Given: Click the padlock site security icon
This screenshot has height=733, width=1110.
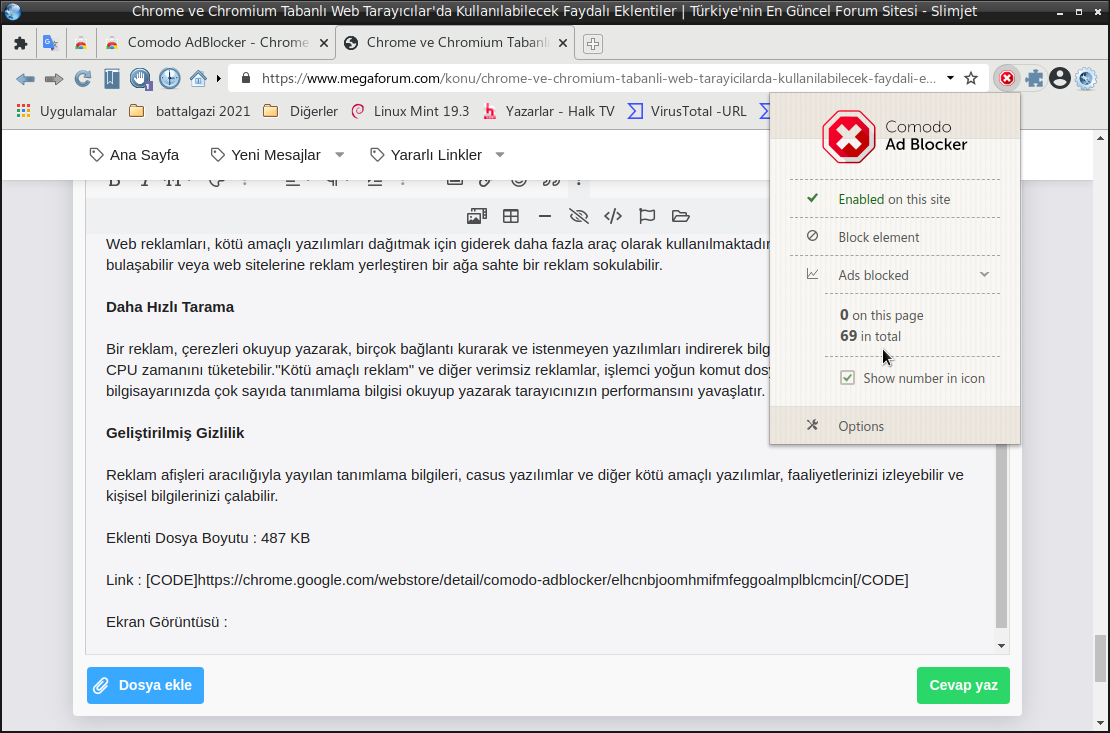Looking at the screenshot, I should [x=245, y=79].
